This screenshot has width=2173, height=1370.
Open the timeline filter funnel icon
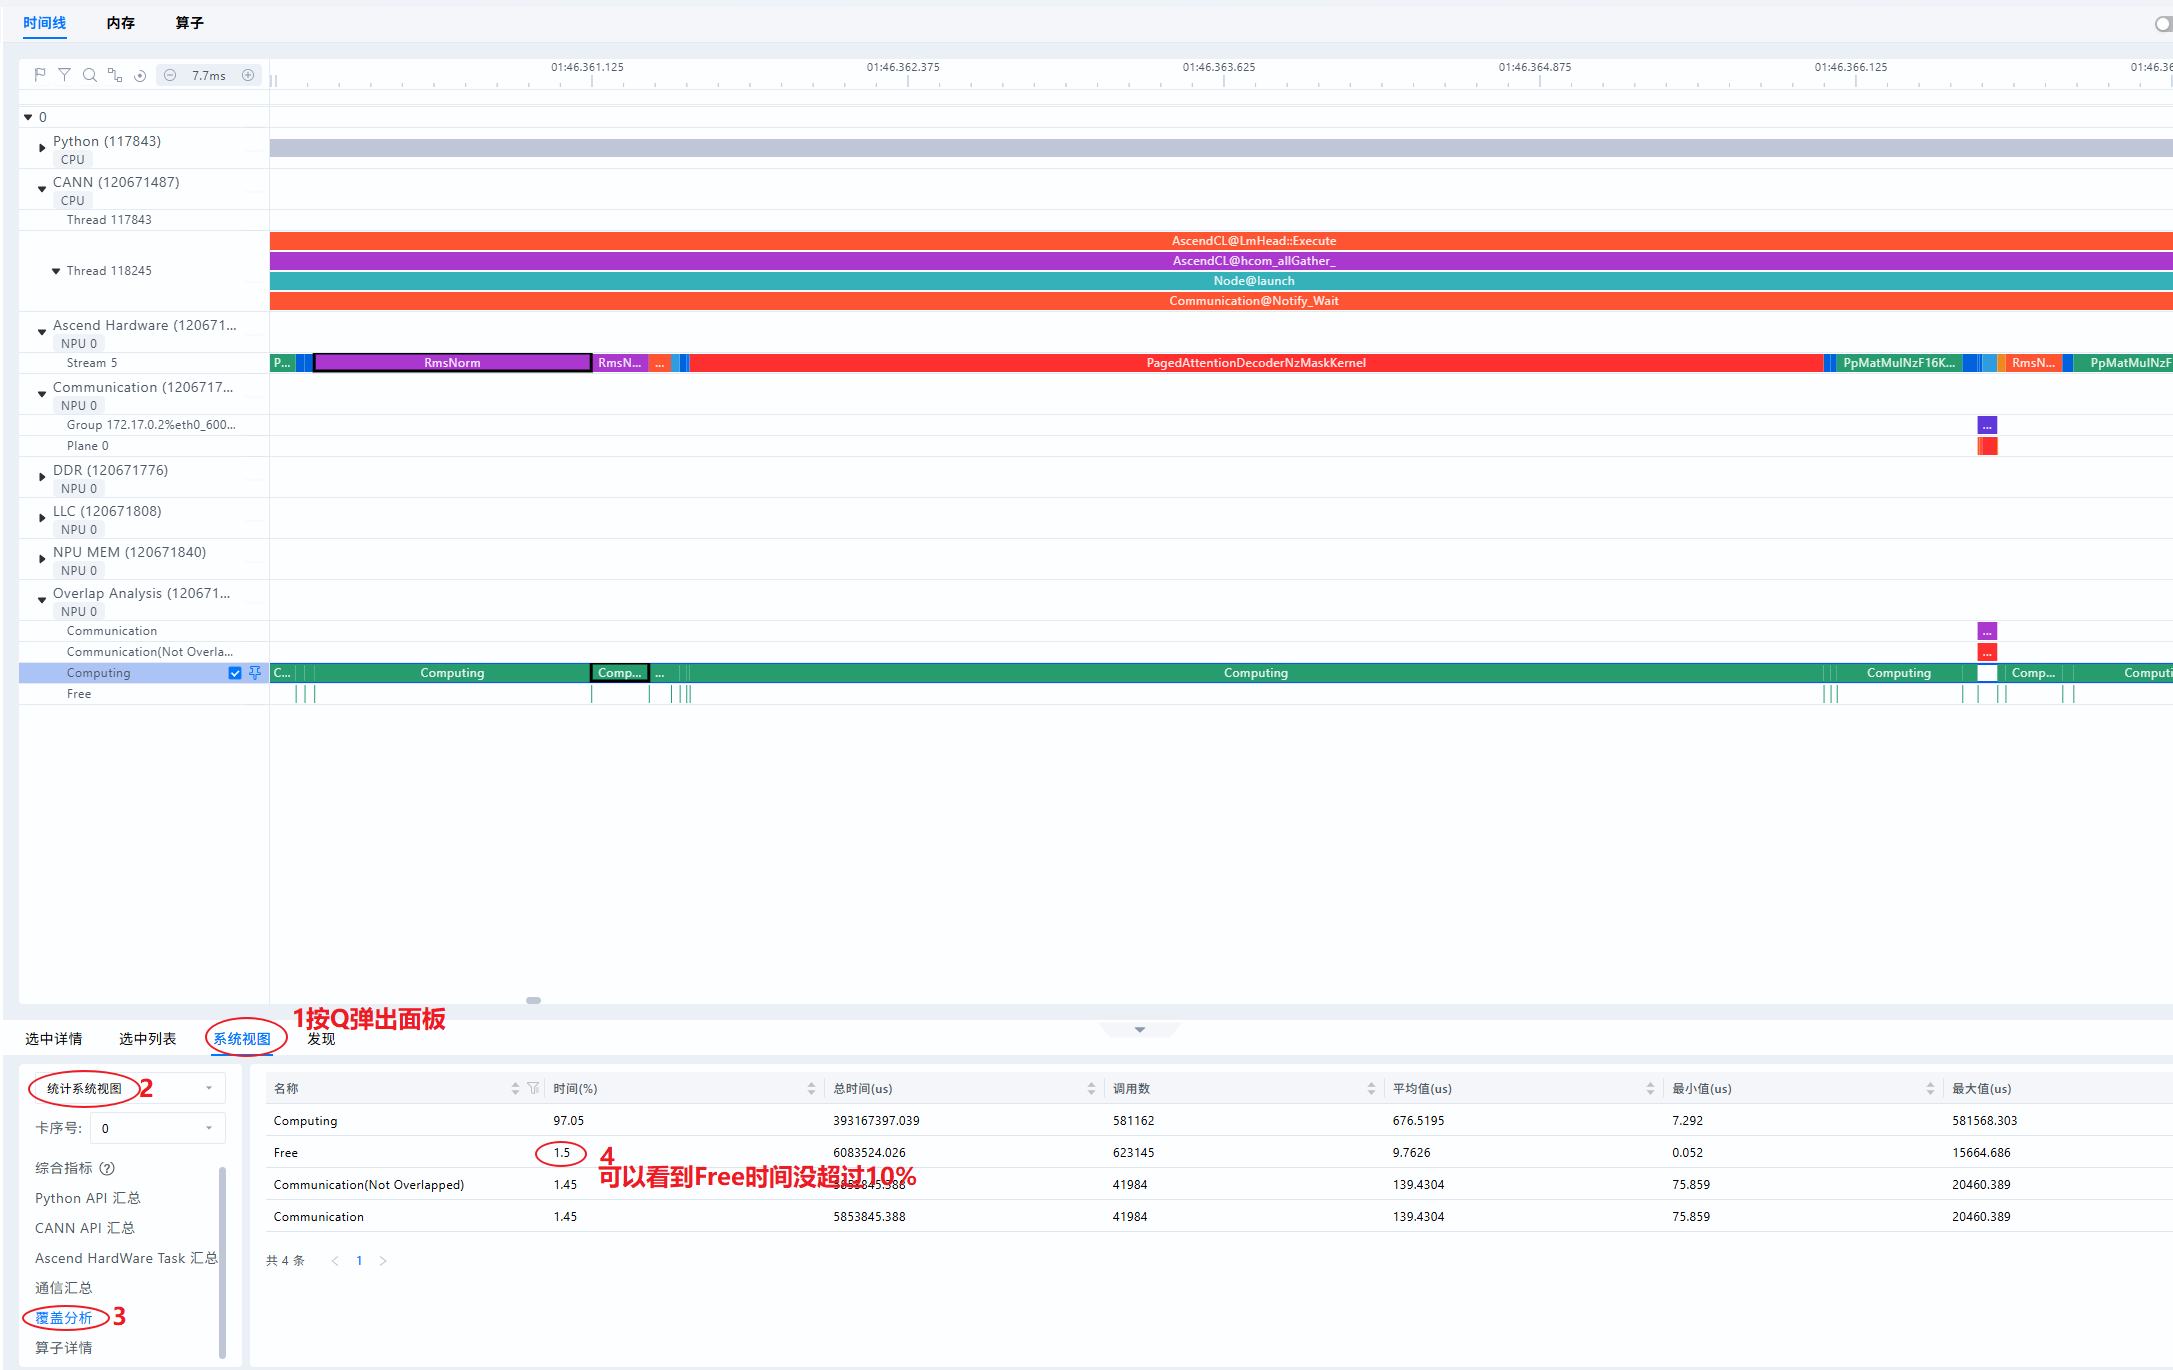tap(64, 75)
